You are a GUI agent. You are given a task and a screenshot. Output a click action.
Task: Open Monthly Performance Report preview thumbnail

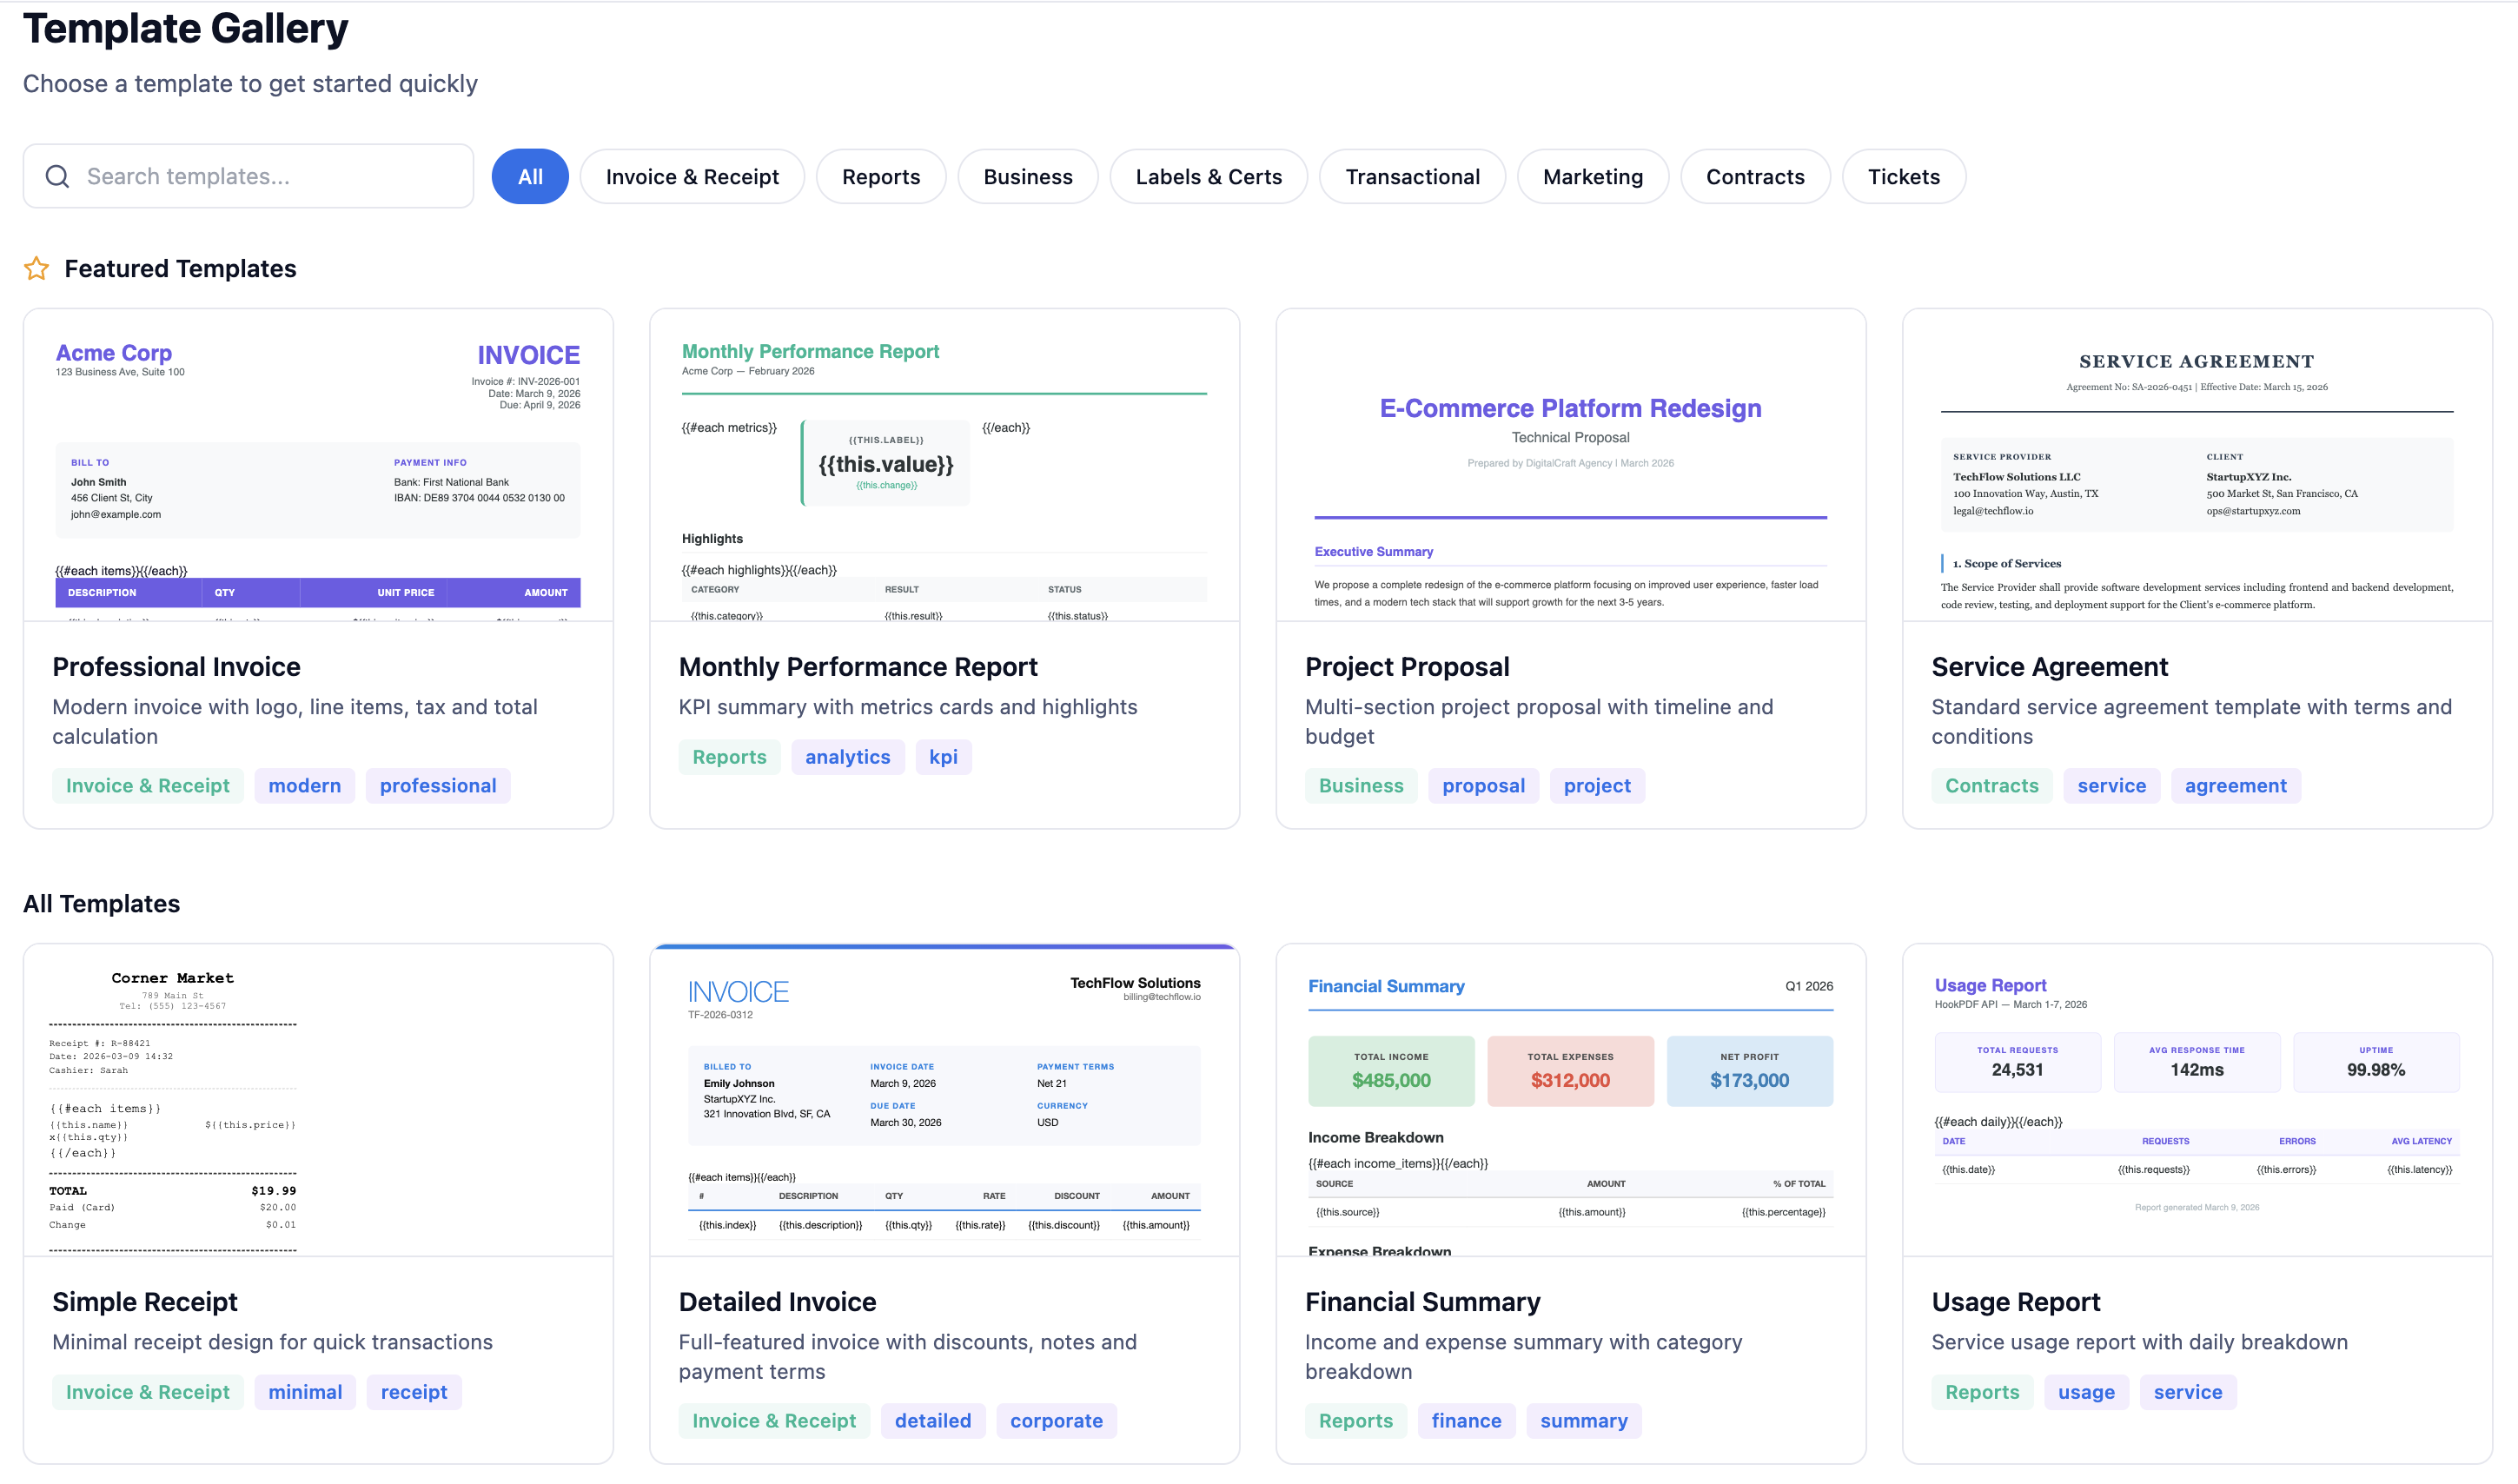(x=944, y=465)
